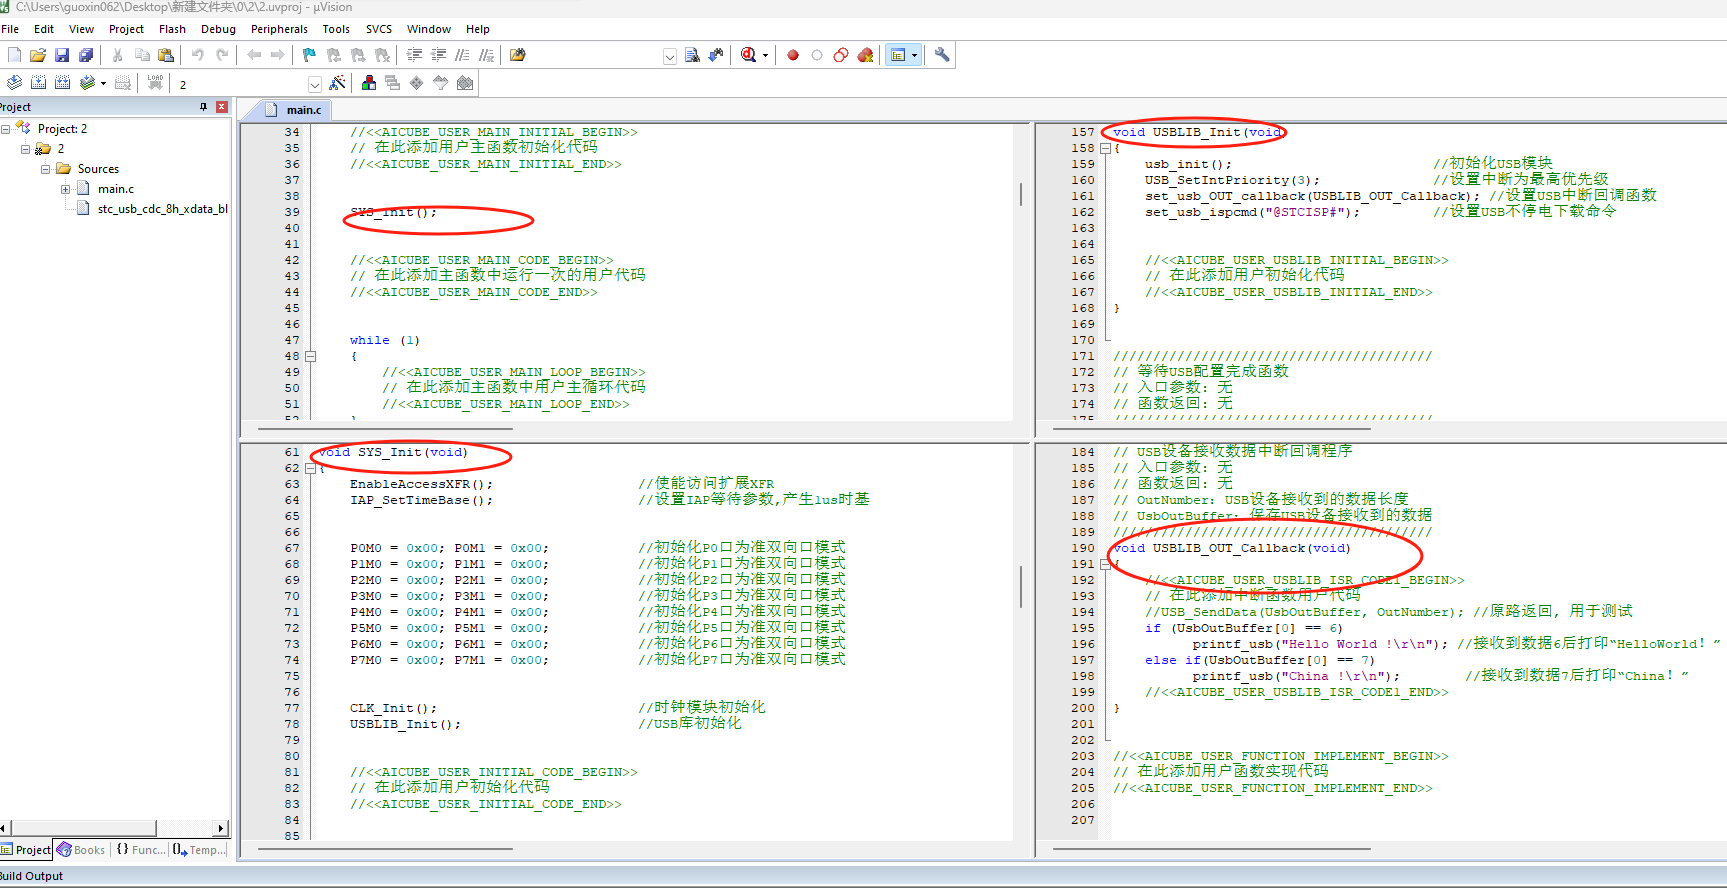Indent the selected lines using the indent icon
Screen dimensions: 1727x892
pos(414,55)
